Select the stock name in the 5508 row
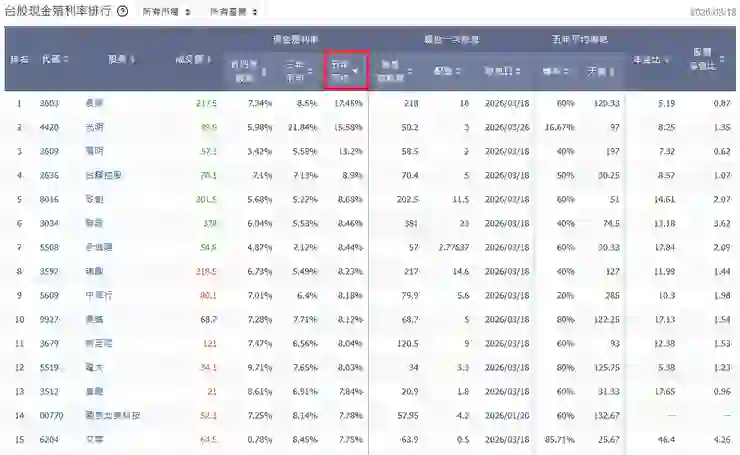 pos(99,247)
